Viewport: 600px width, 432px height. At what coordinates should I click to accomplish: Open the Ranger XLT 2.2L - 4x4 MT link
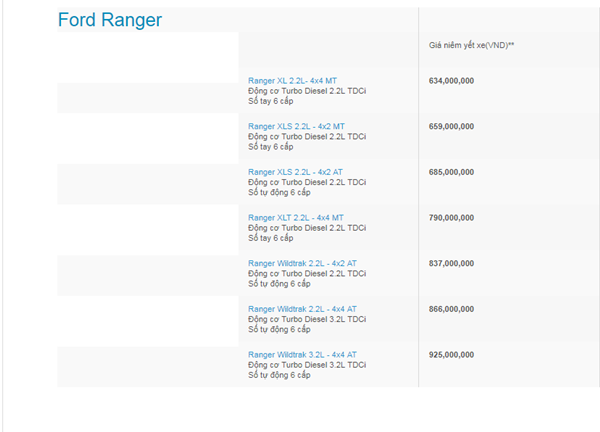pyautogui.click(x=295, y=217)
